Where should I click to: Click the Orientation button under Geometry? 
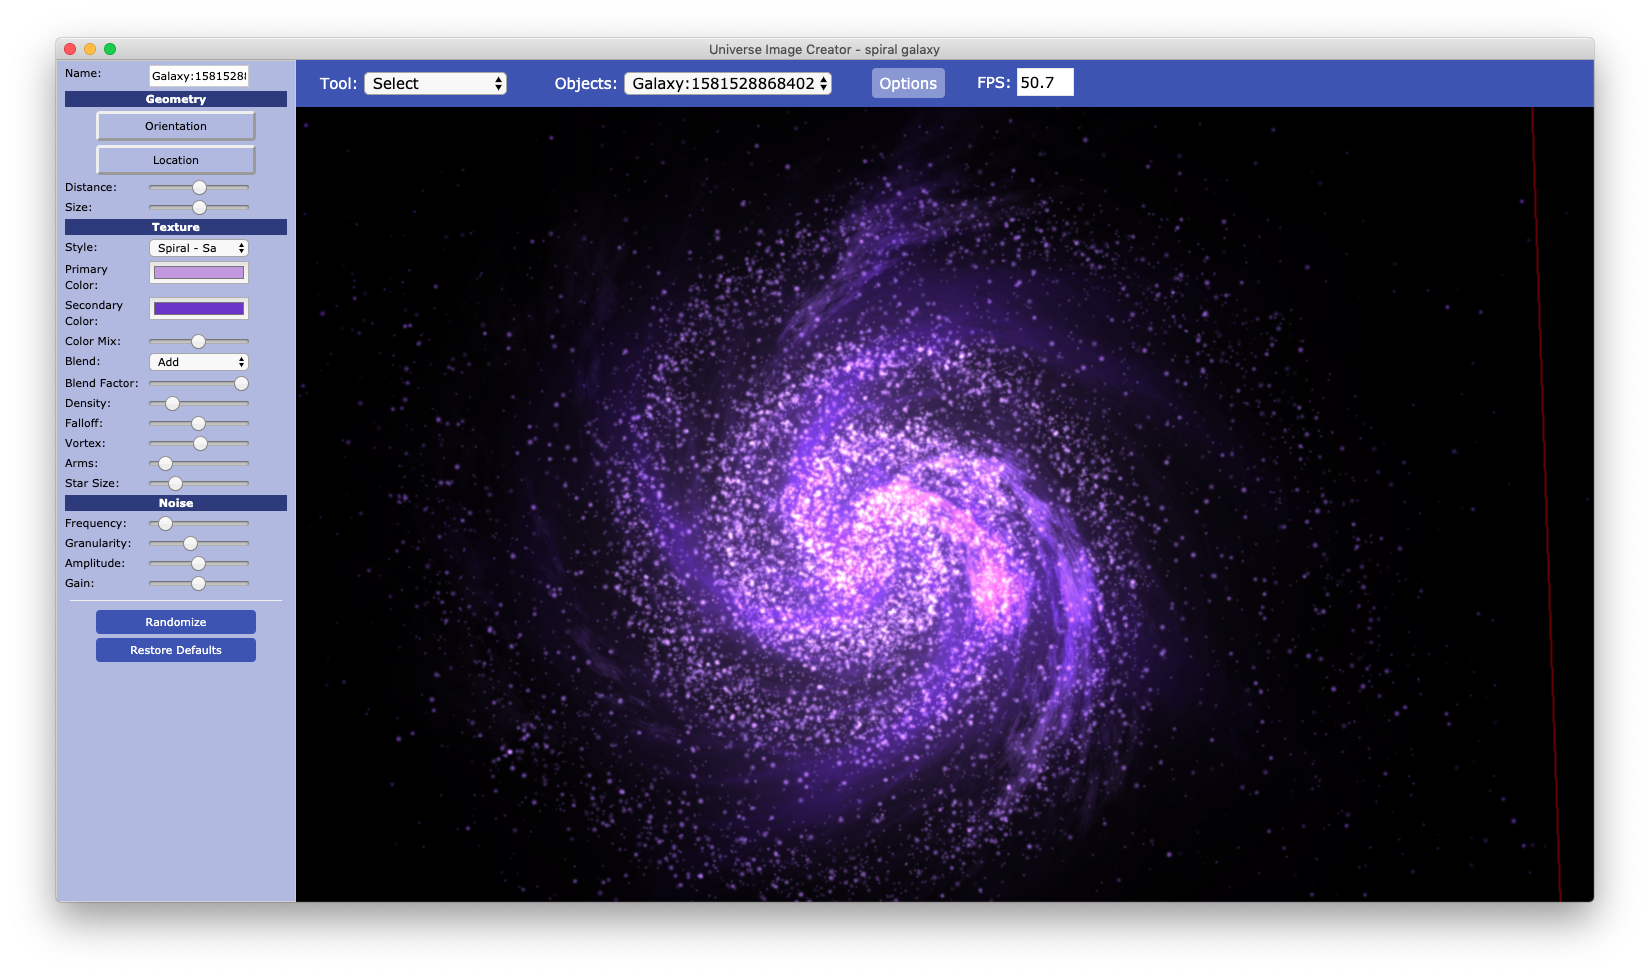[x=175, y=125]
